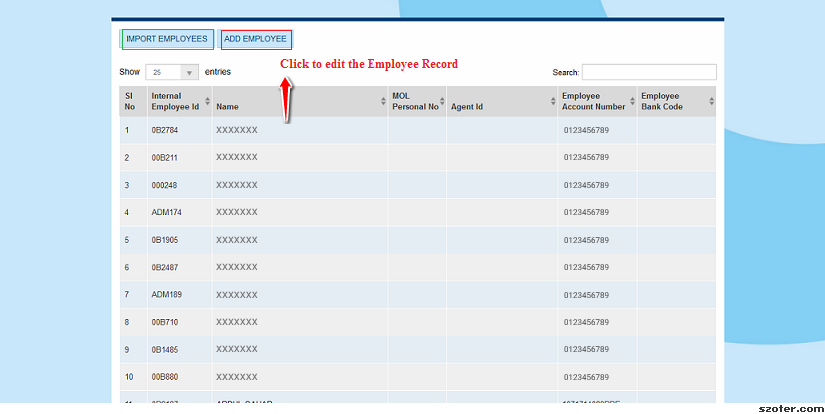
Task: Click the Sl No column header
Action: (130, 101)
